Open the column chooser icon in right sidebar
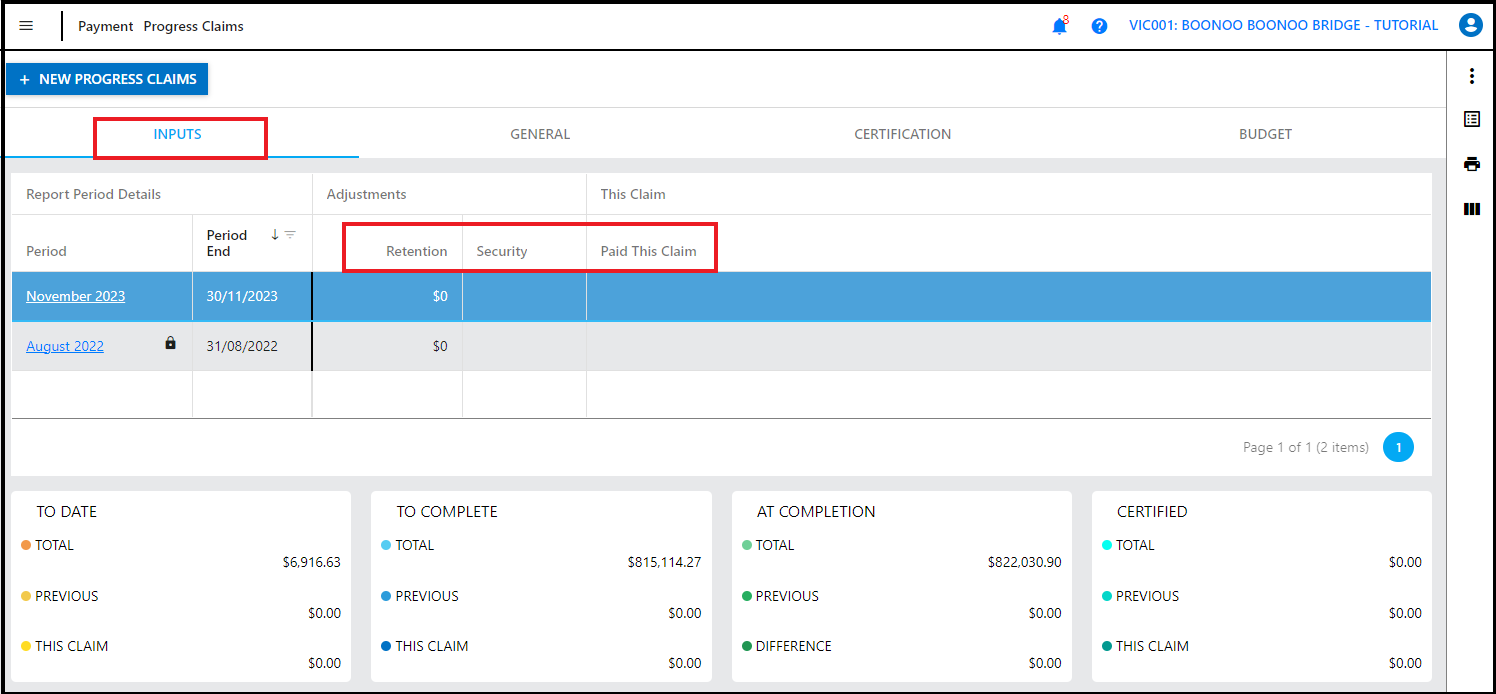Viewport: 1496px width, 694px height. pos(1471,209)
